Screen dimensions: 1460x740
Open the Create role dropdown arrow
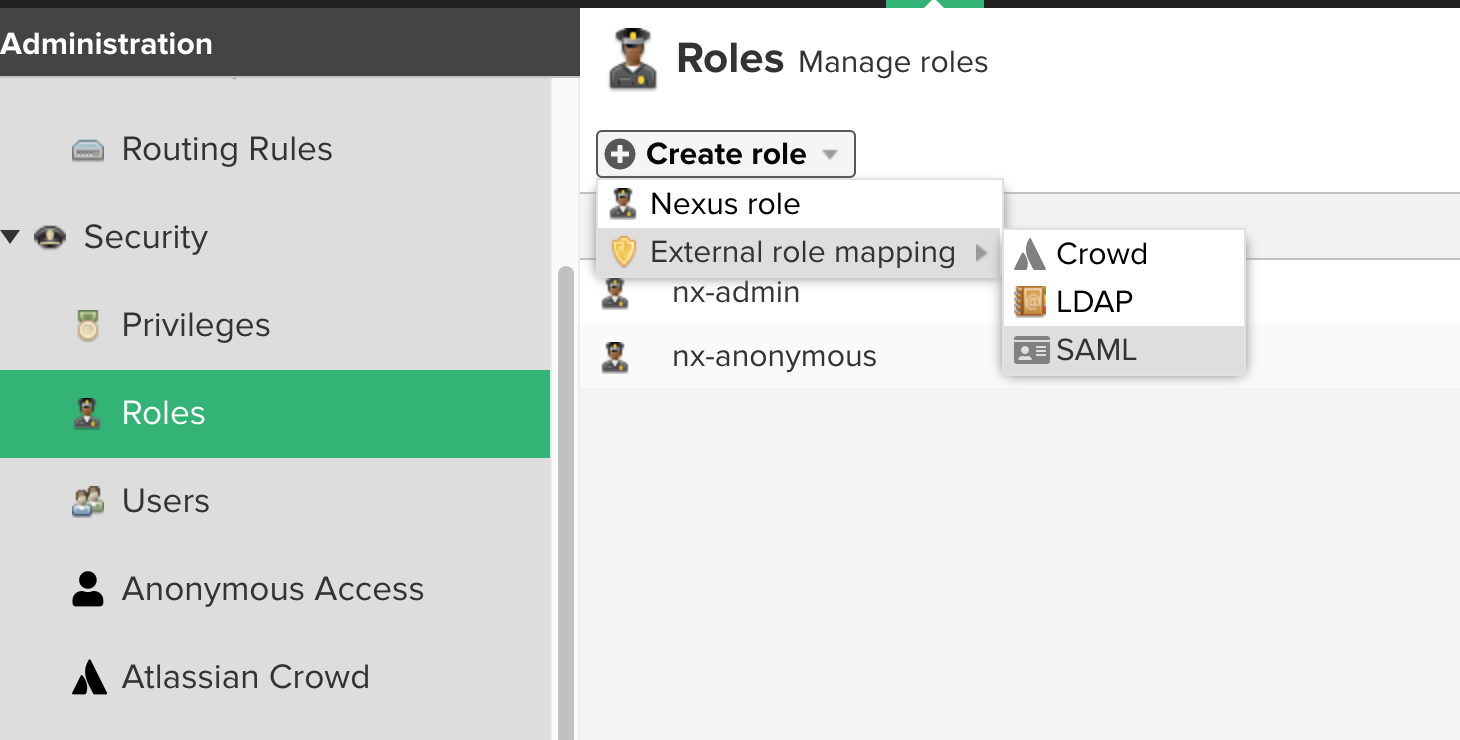pos(829,155)
